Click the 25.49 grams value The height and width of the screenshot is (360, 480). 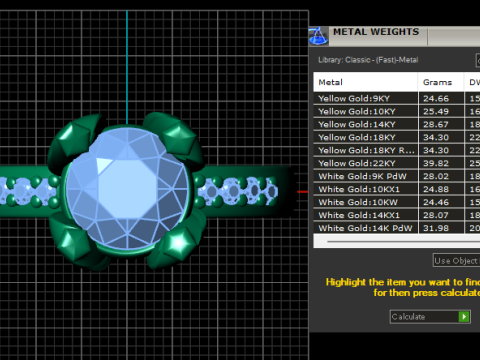pos(436,112)
